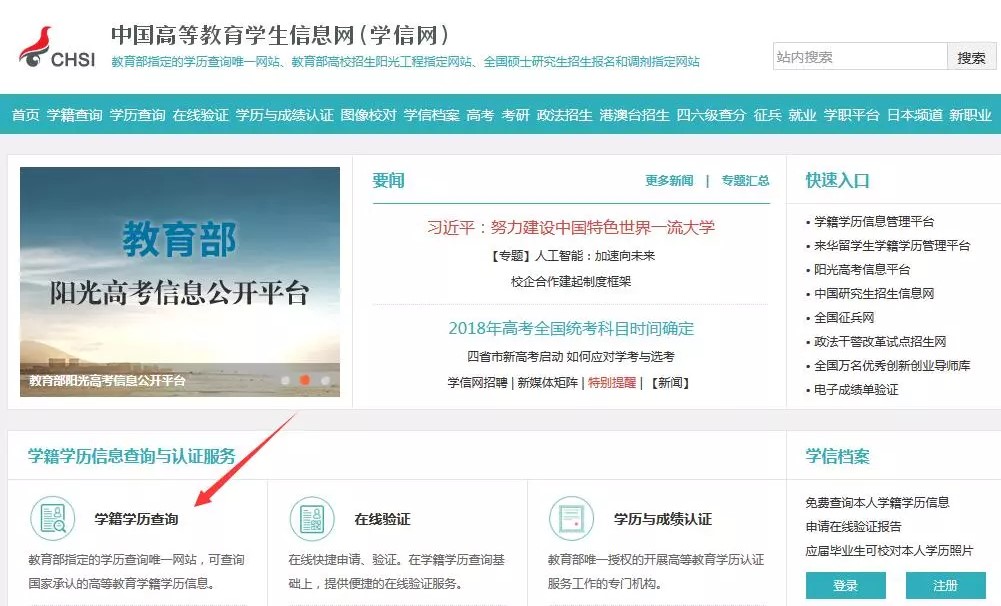Open 政法招生 navigation item
Viewport: 1001px width, 606px height.
click(x=564, y=115)
